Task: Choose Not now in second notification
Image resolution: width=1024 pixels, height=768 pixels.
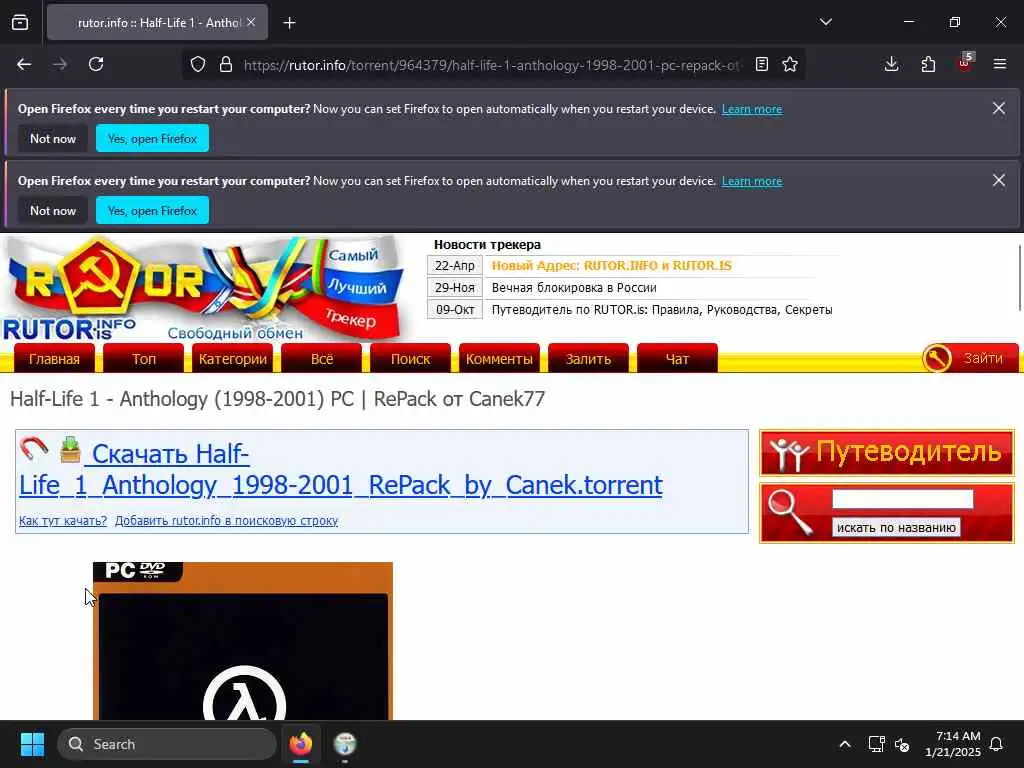Action: (53, 210)
